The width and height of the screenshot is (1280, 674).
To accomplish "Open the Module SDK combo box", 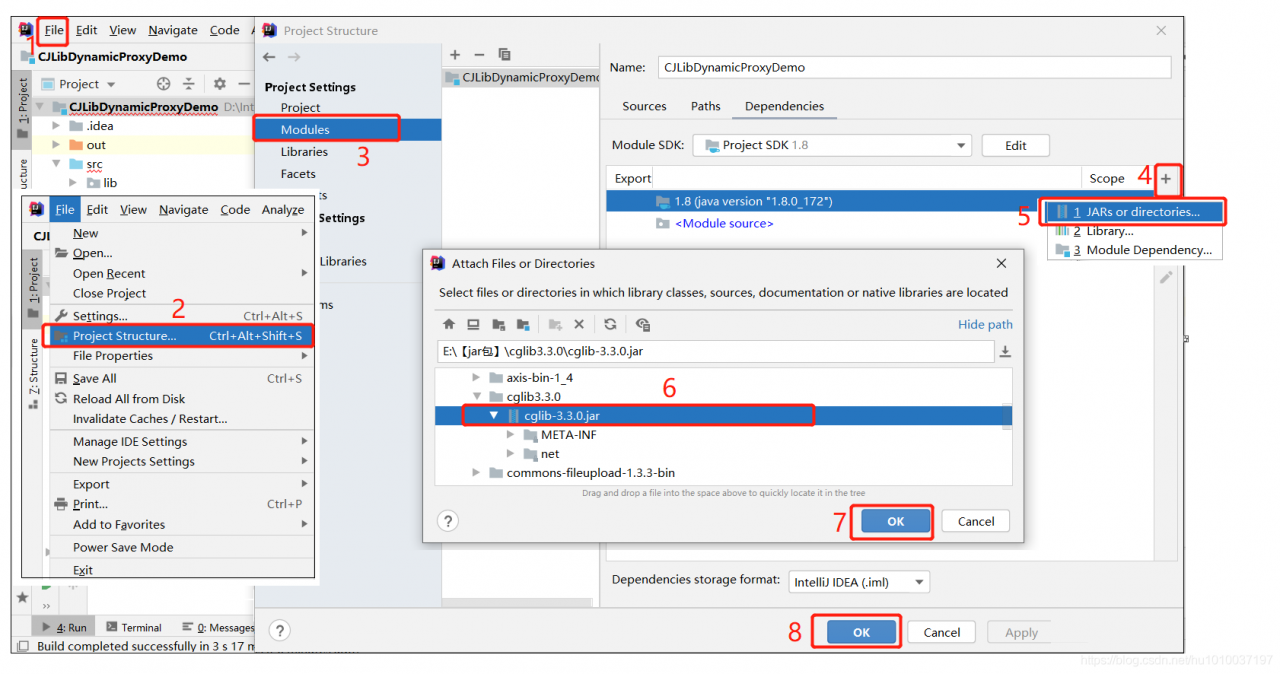I will [832, 145].
